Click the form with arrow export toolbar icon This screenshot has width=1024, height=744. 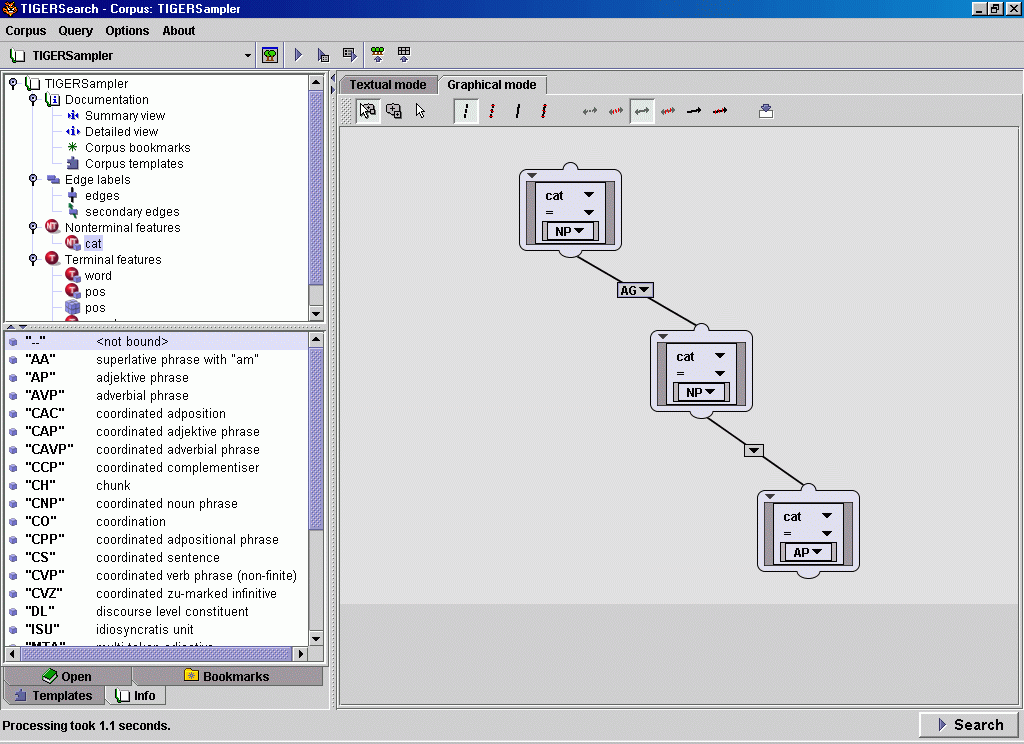click(x=350, y=55)
